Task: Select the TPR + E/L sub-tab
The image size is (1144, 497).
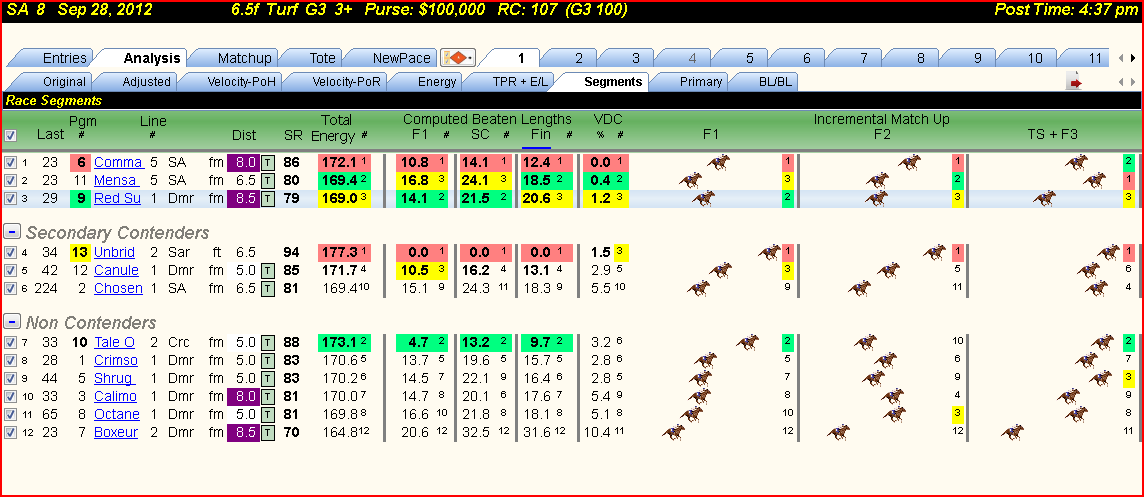Action: 518,82
